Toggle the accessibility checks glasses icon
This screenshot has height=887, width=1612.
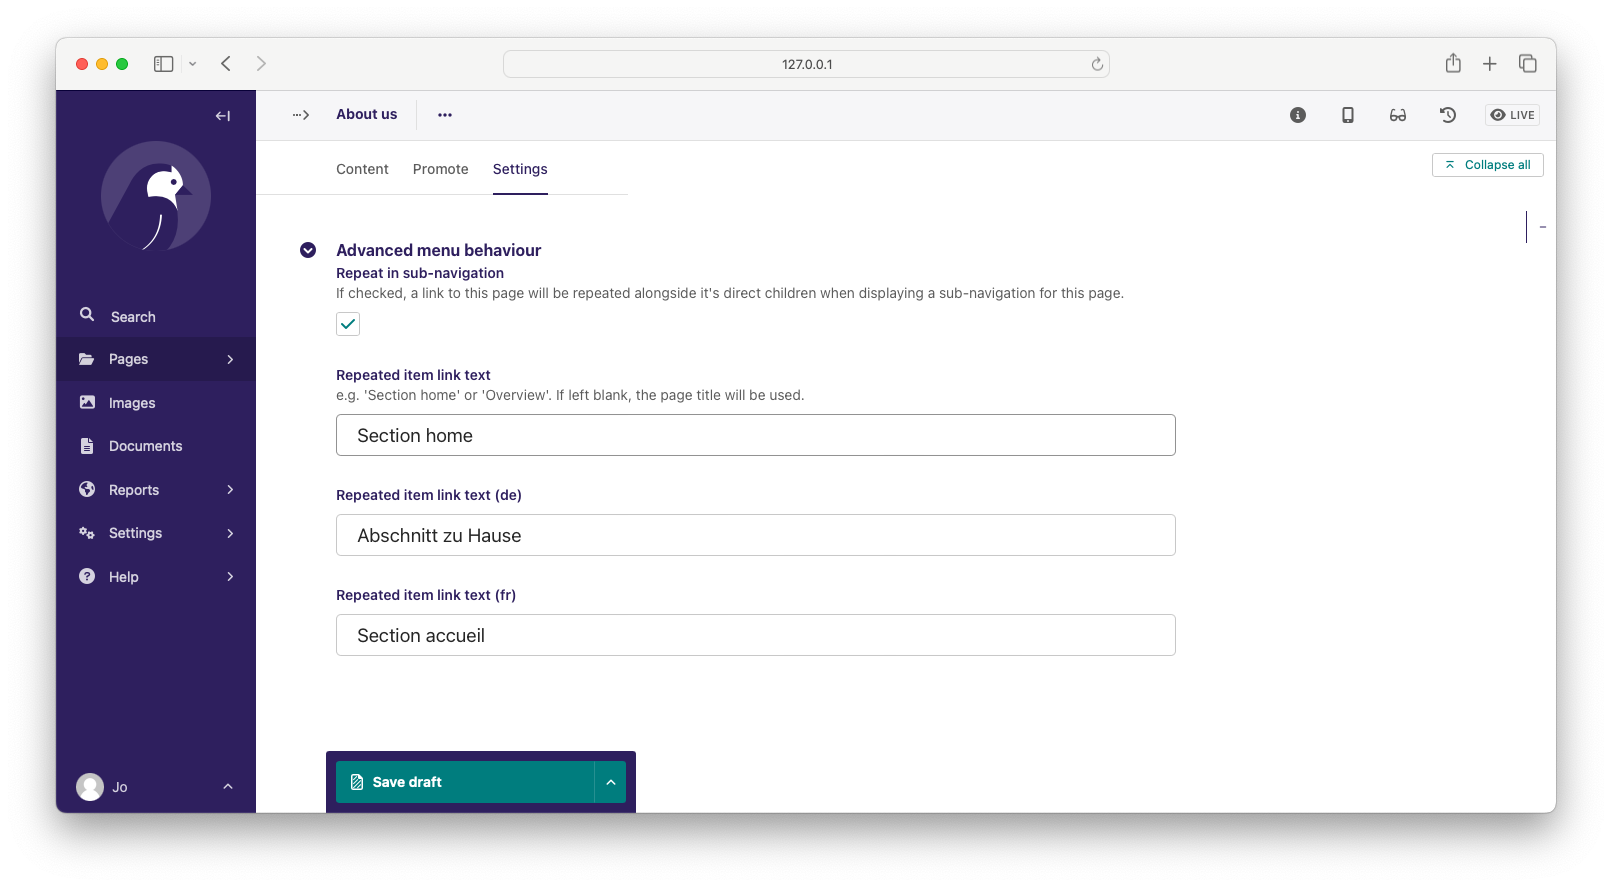[1398, 115]
